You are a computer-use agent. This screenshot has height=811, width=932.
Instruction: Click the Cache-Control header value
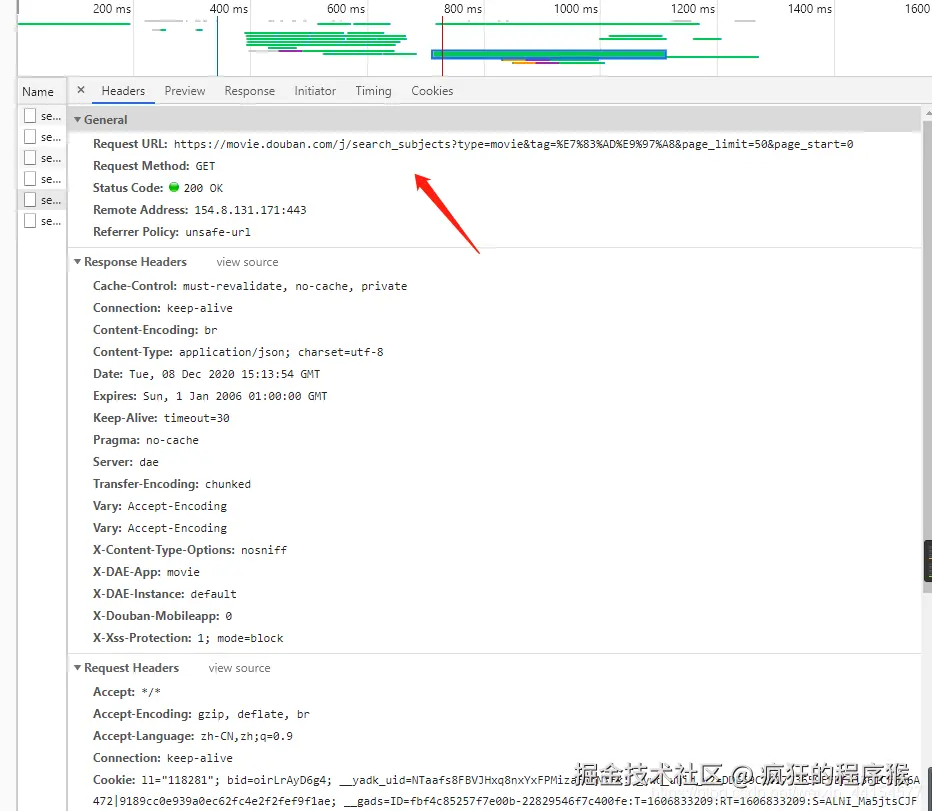(295, 286)
